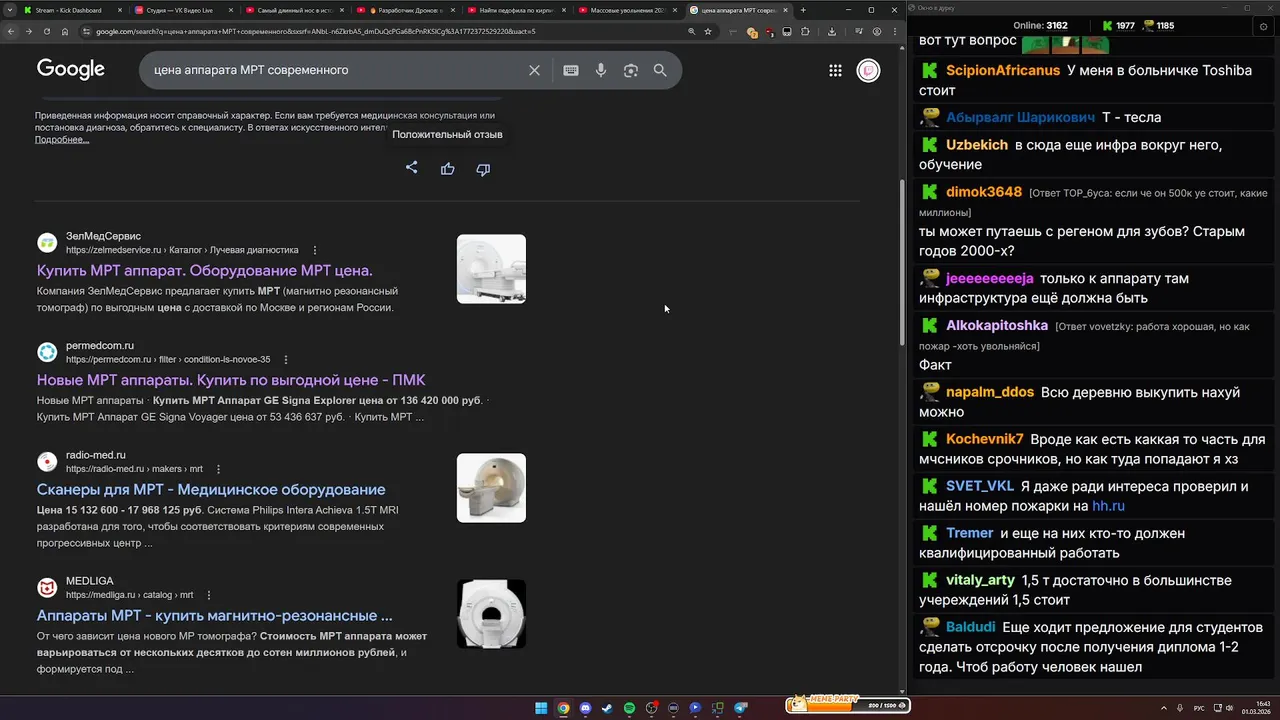
Task: Open the Google apps grid
Action: [835, 70]
